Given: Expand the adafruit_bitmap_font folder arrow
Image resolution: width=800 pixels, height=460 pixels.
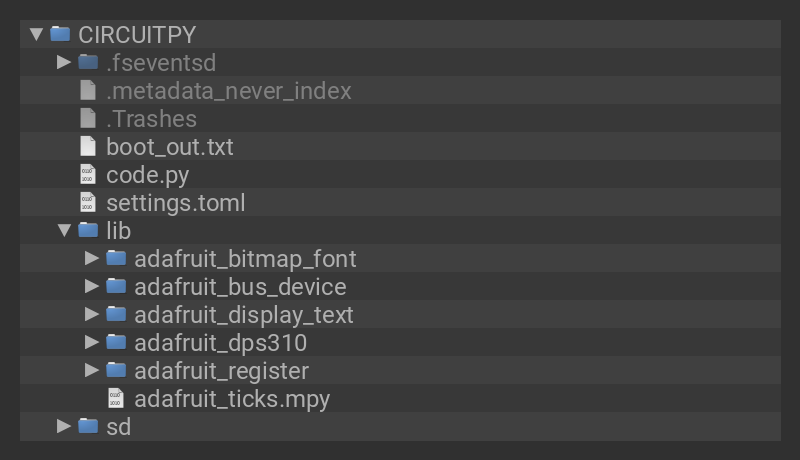Looking at the screenshot, I should click(x=93, y=258).
